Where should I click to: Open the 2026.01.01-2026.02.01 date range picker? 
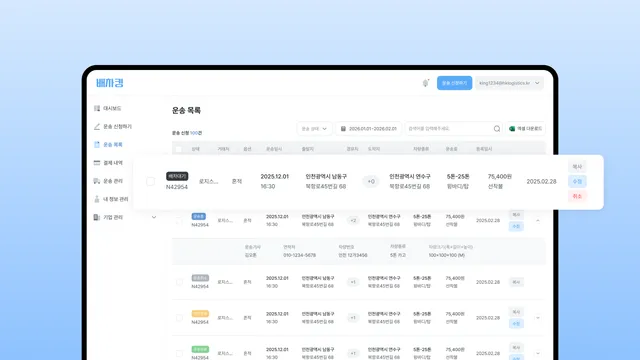pos(368,129)
